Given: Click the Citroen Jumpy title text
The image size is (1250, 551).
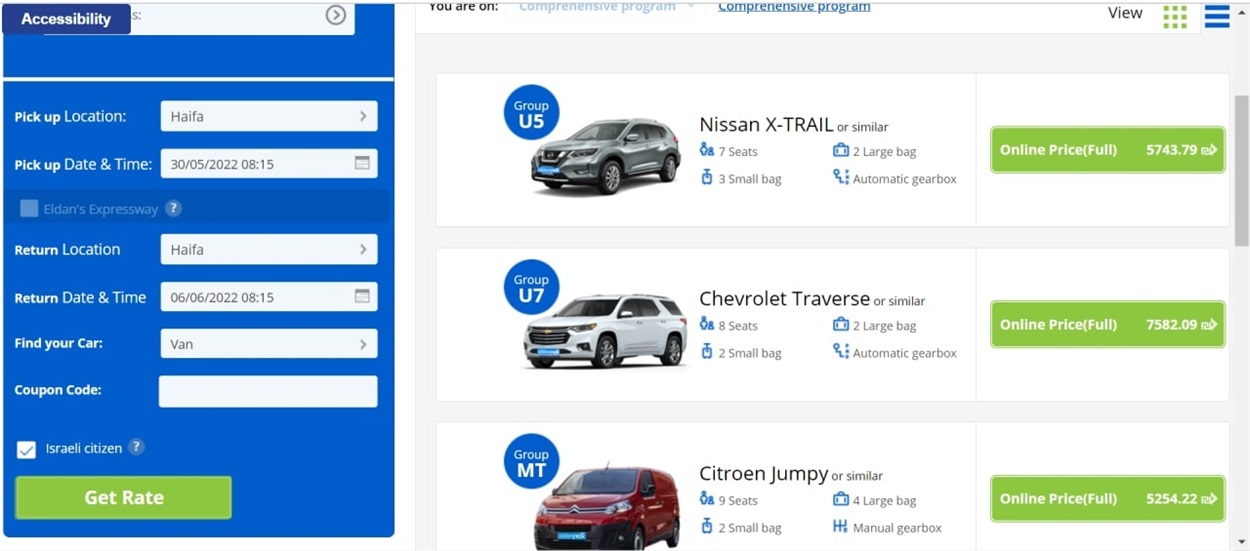Looking at the screenshot, I should 764,473.
